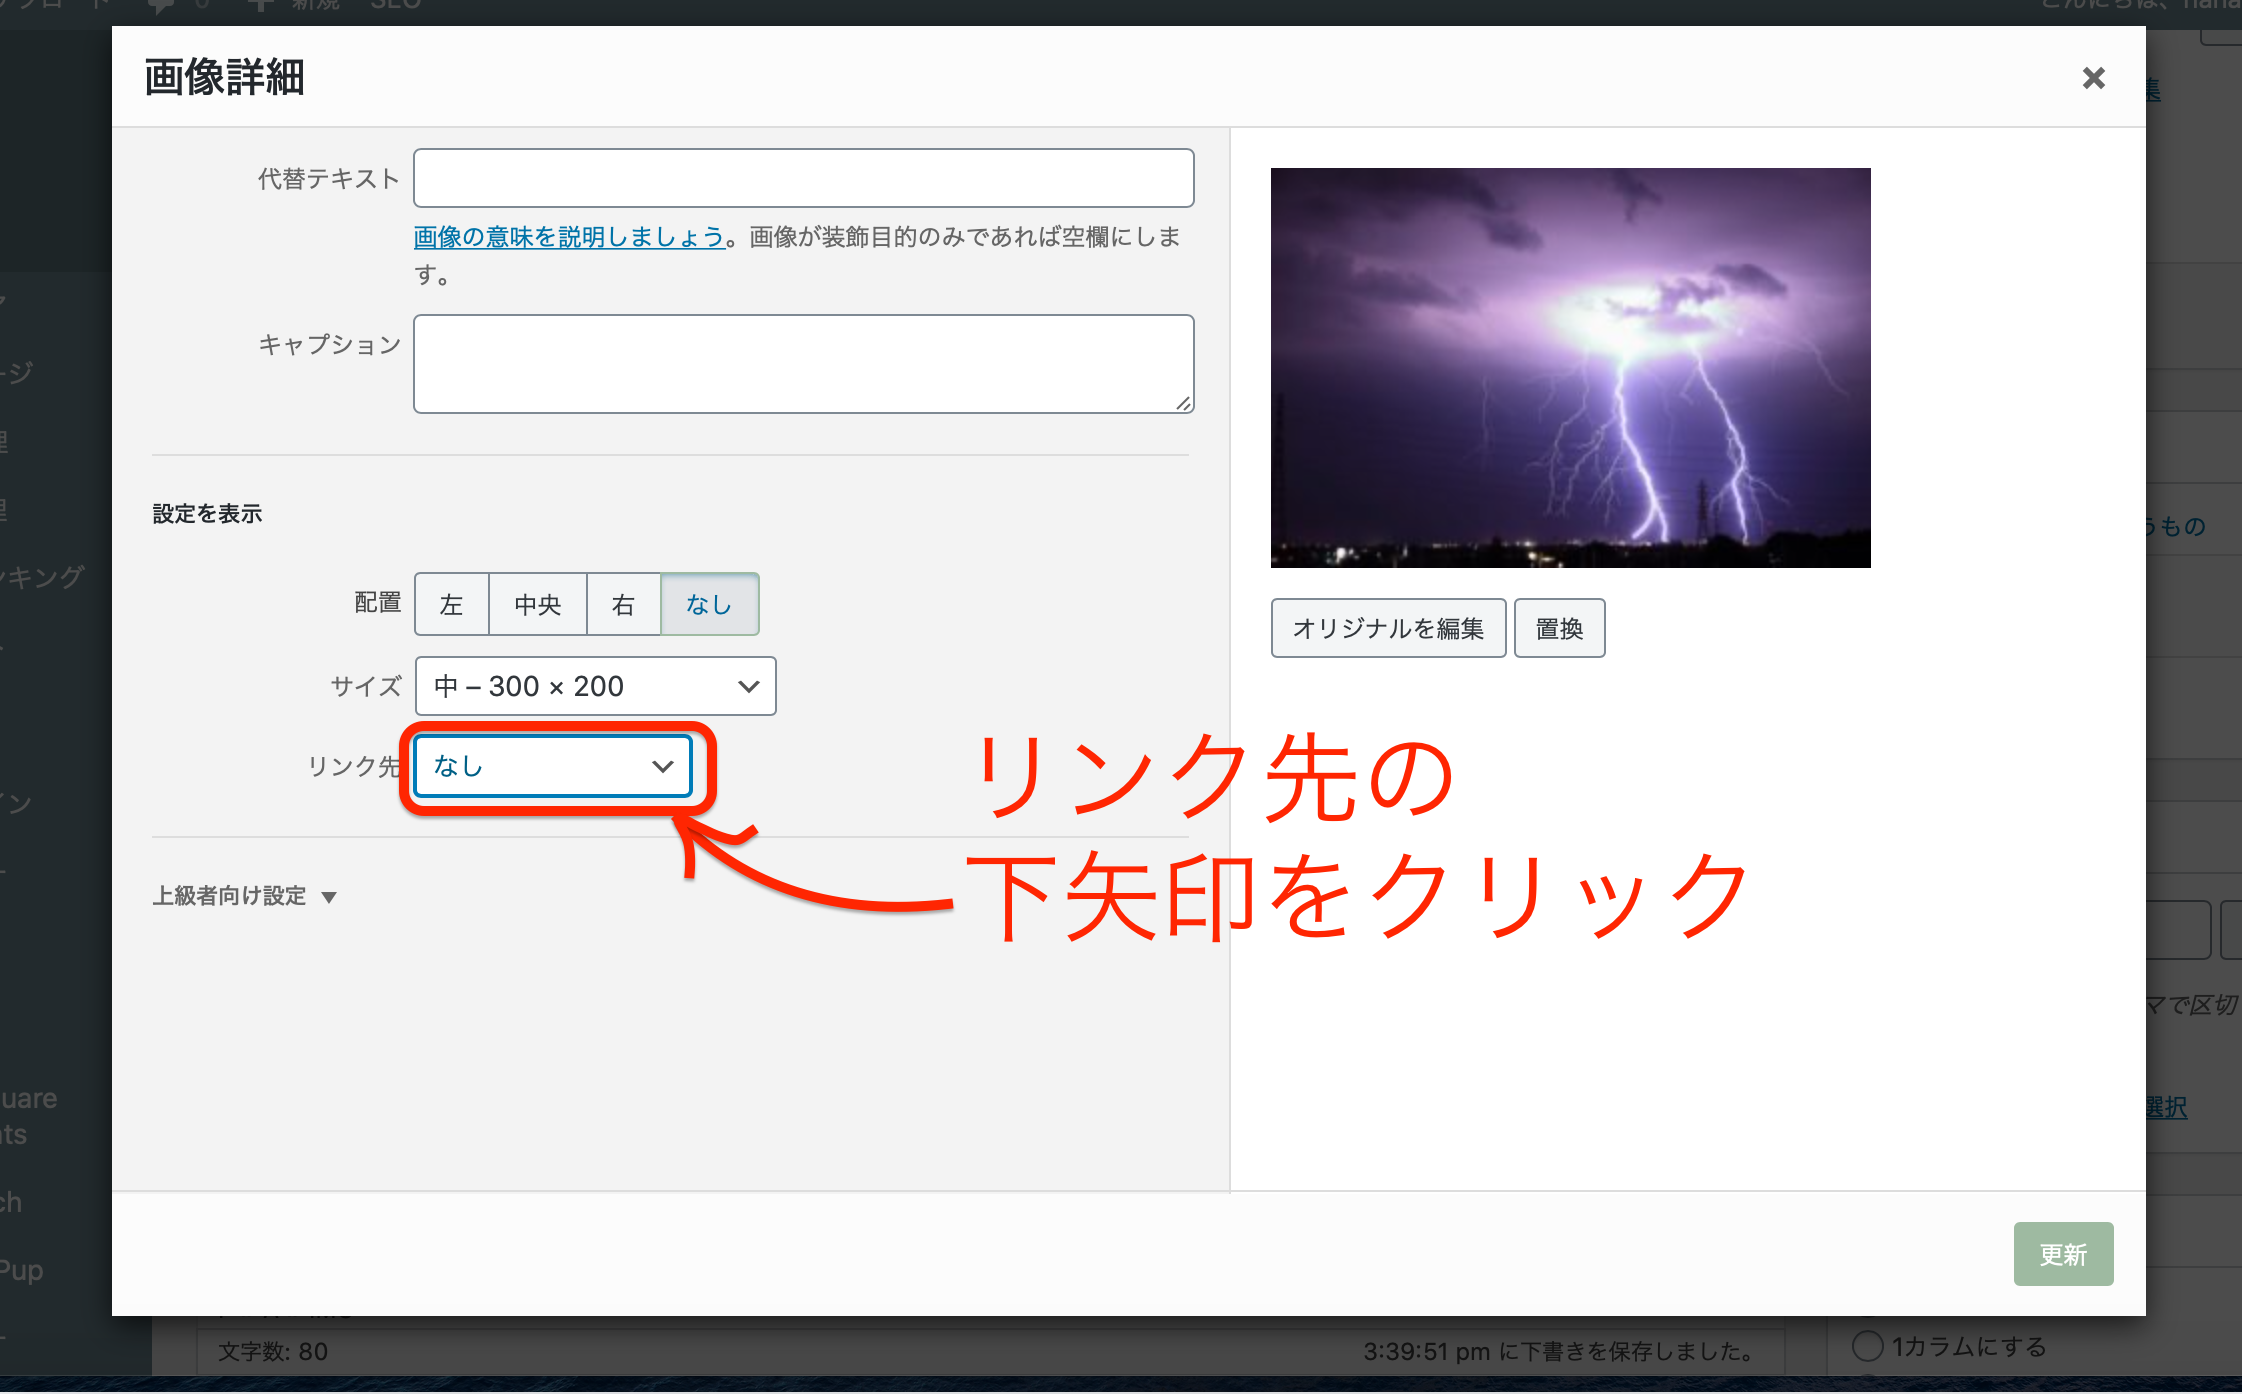This screenshot has height=1394, width=2242.
Task: Set alignment to 左
Action: point(451,604)
